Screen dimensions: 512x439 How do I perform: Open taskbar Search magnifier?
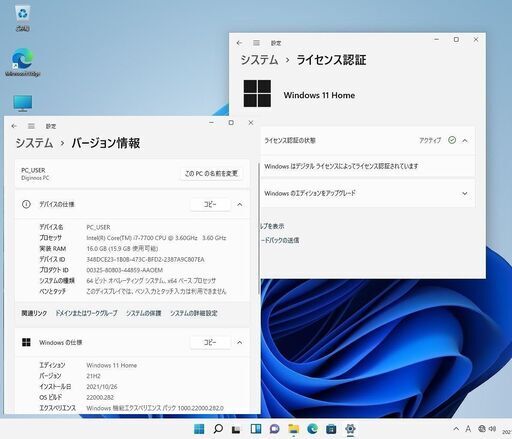218,429
